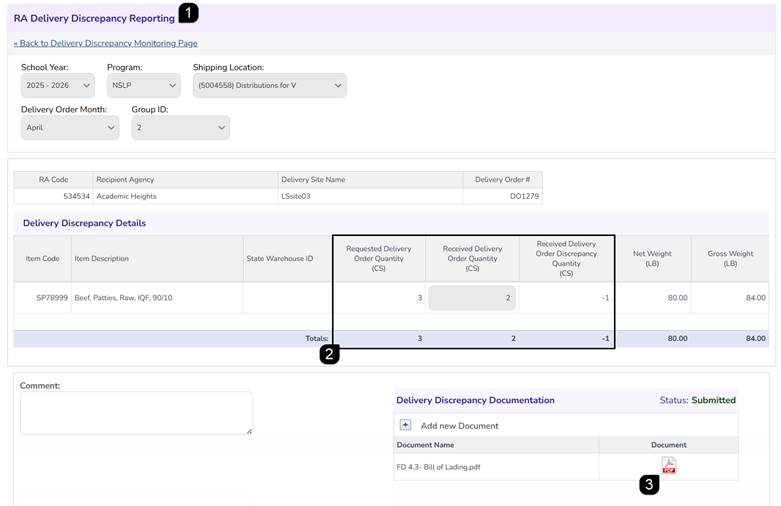Open the Group ID dropdown
The width and height of the screenshot is (781, 506).
[x=180, y=127]
